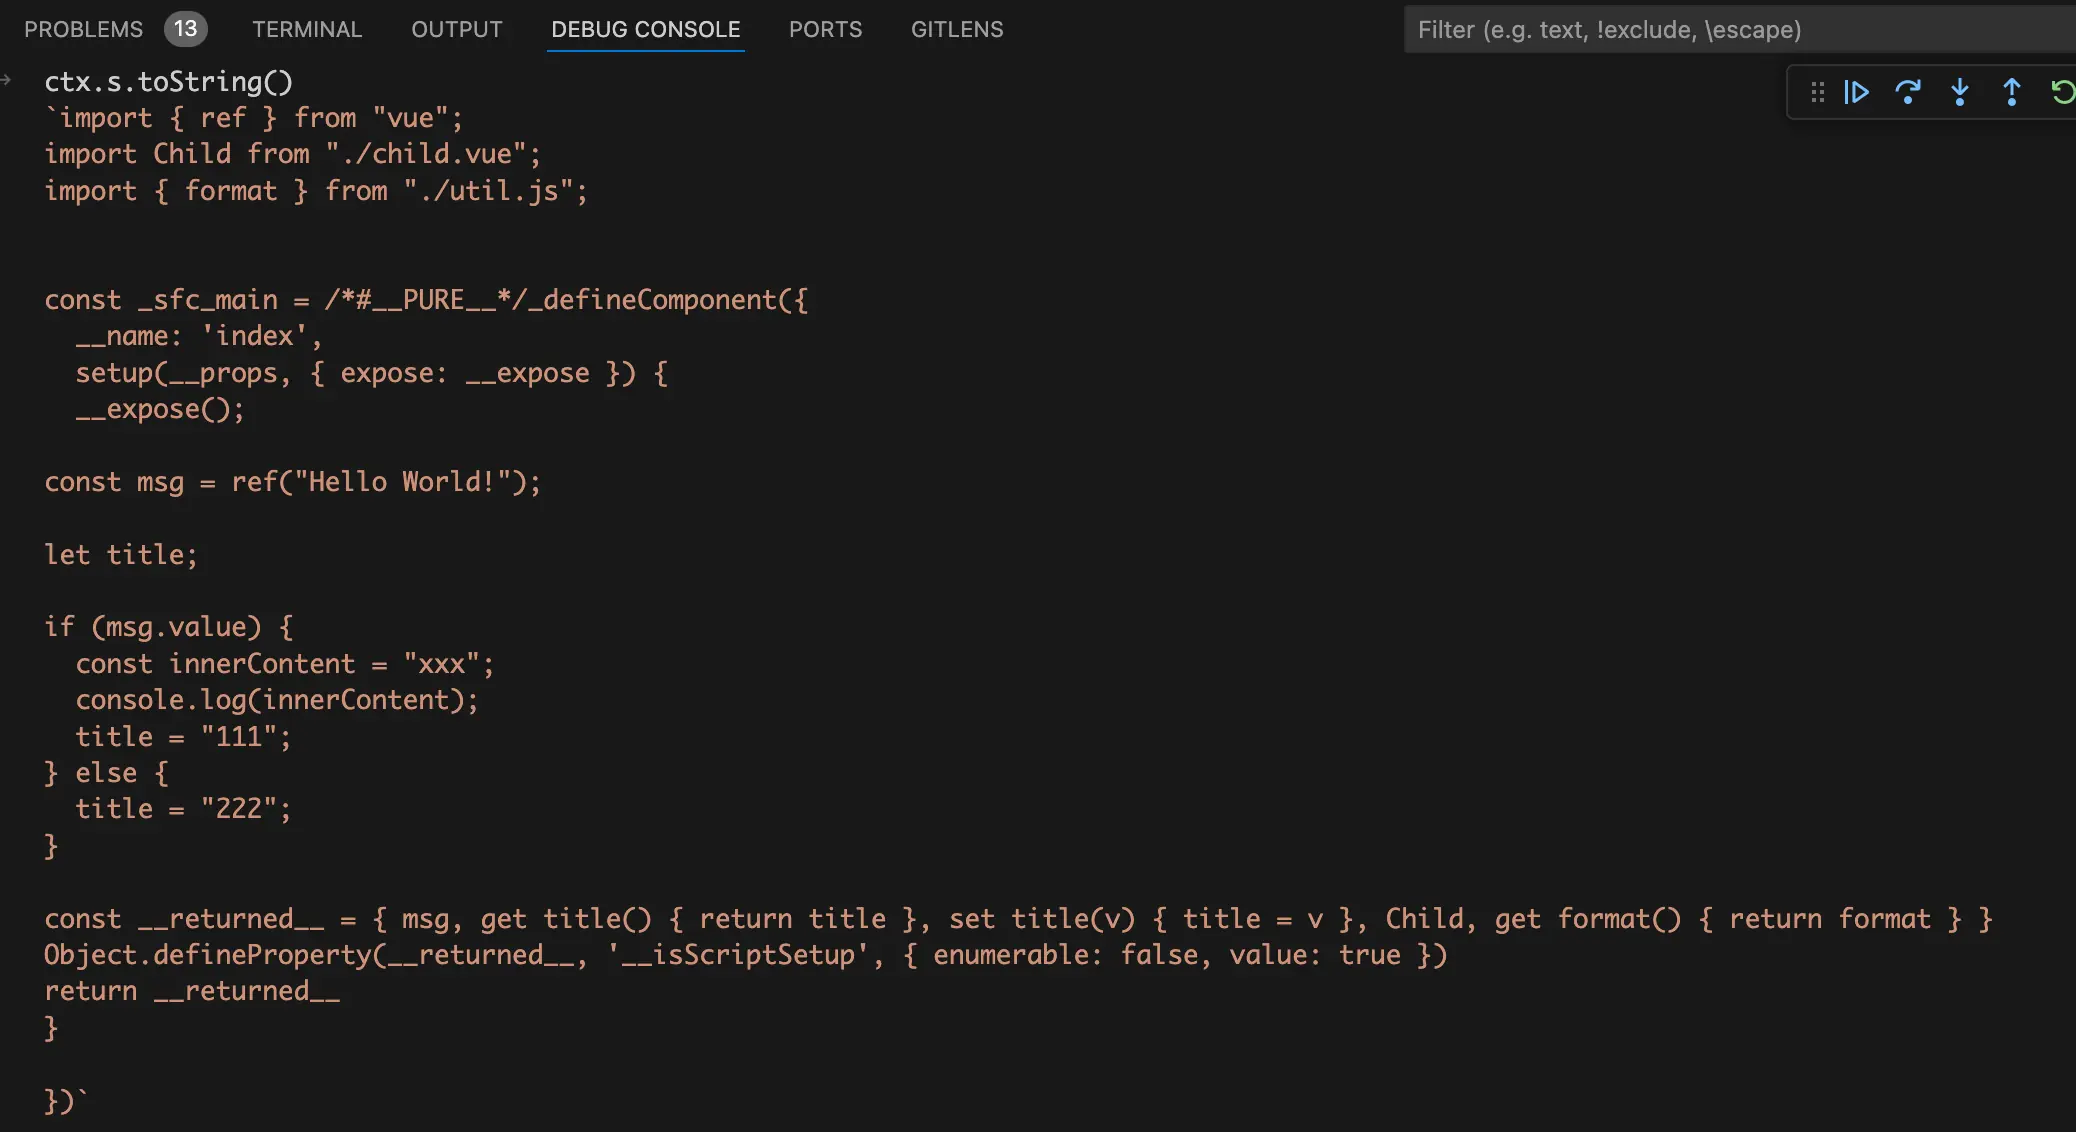This screenshot has width=2076, height=1132.
Task: Show the OUTPUT tab
Action: point(456,29)
